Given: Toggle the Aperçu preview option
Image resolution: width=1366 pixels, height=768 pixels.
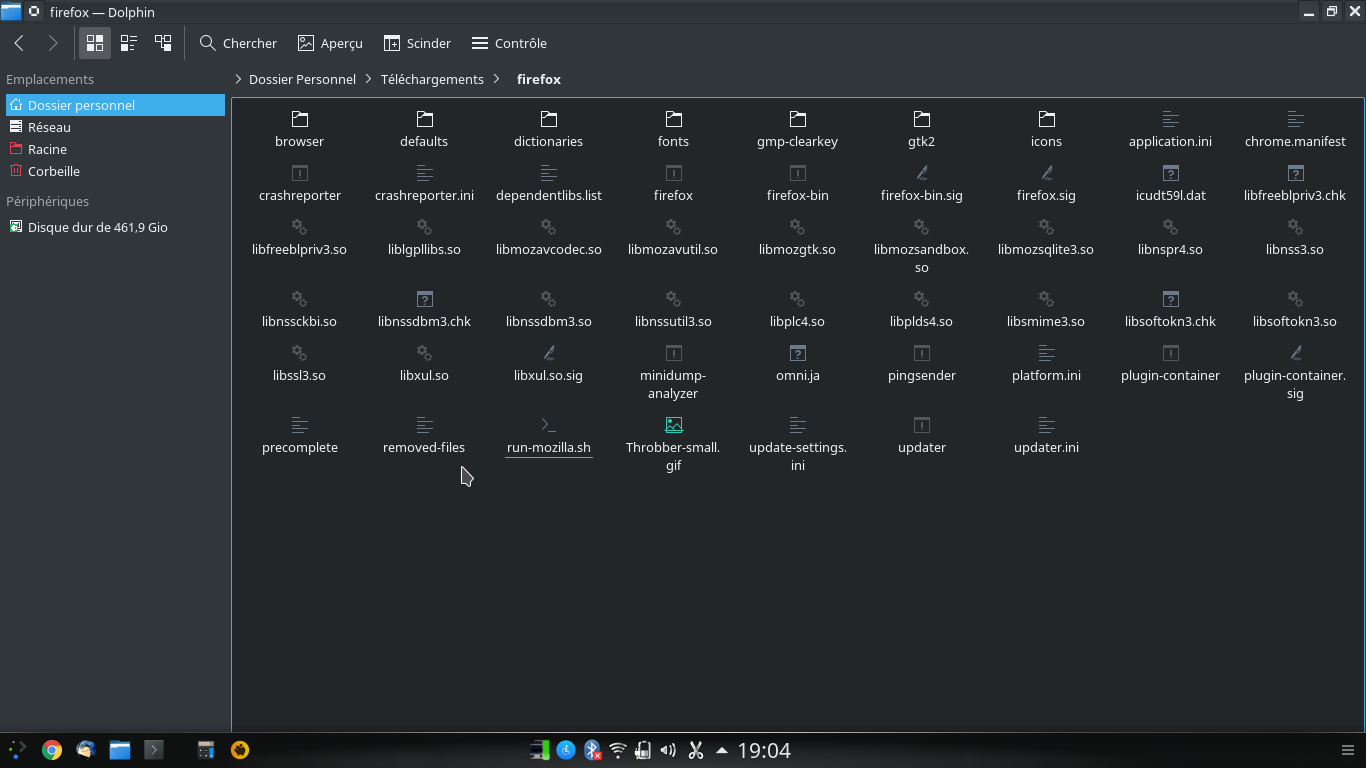Looking at the screenshot, I should pos(330,43).
